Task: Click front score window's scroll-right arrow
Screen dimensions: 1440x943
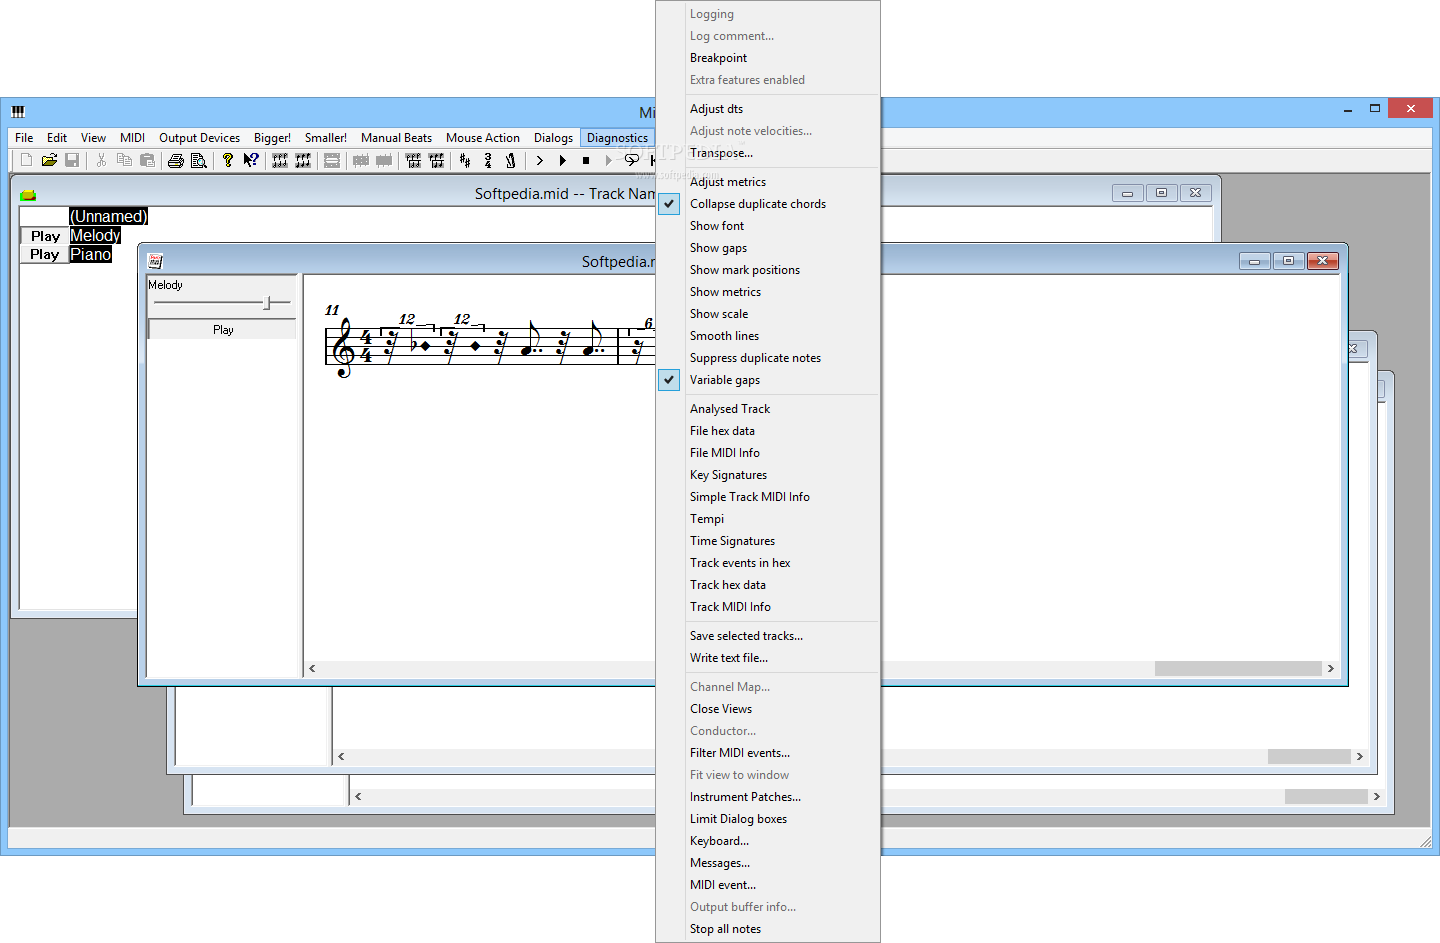Action: click(x=1330, y=668)
